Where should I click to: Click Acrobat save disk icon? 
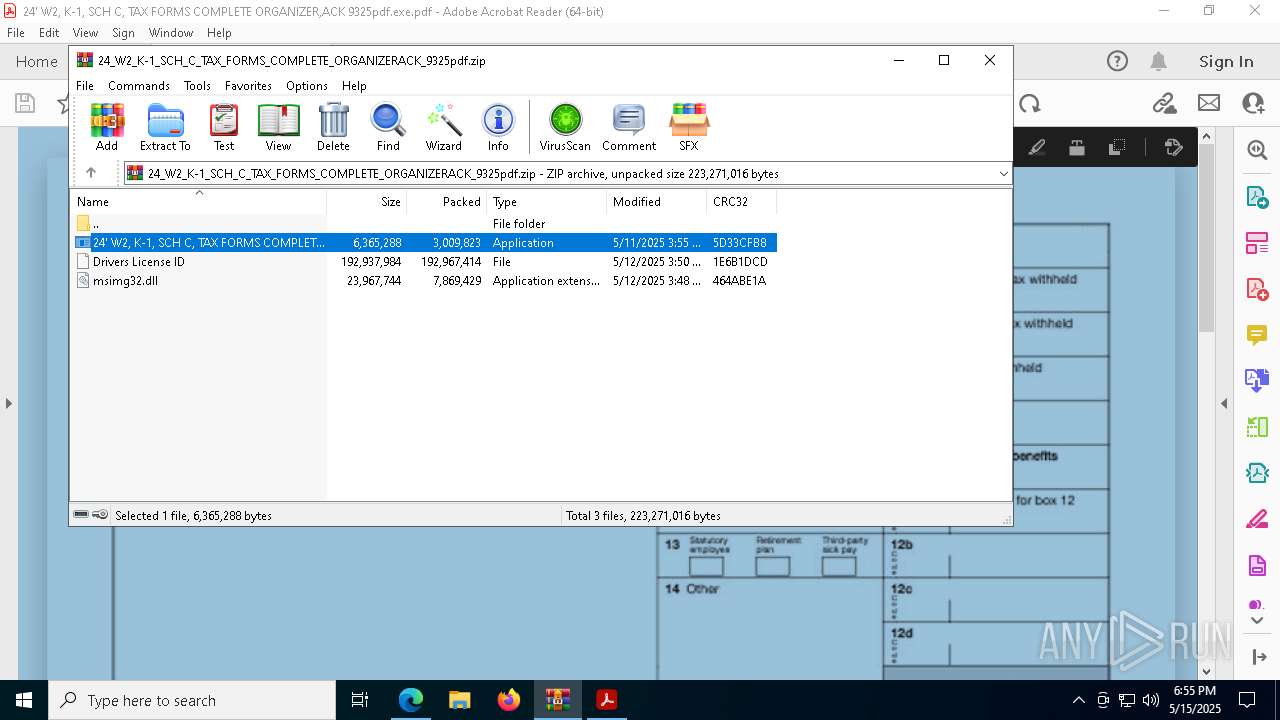[x=25, y=103]
